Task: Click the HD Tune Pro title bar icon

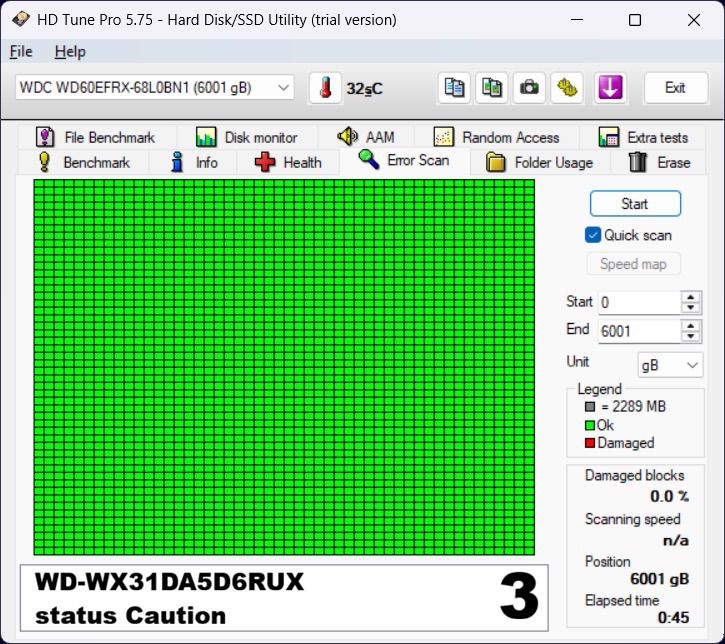Action: 21,19
